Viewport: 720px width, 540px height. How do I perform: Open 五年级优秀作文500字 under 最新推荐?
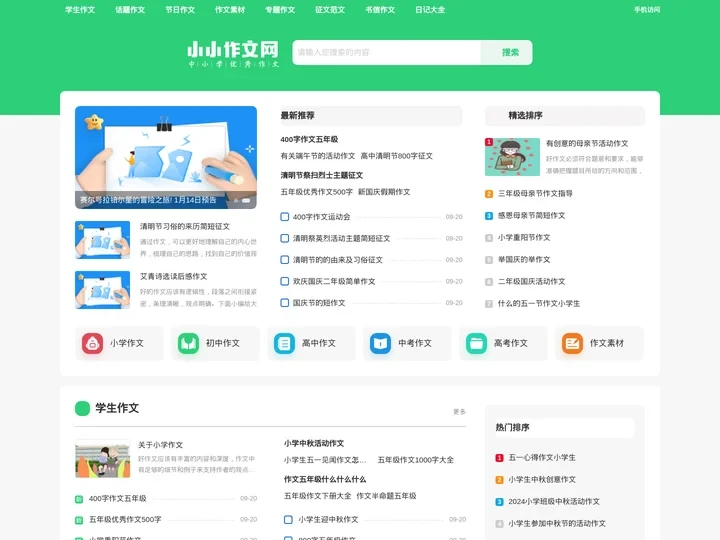pos(316,192)
